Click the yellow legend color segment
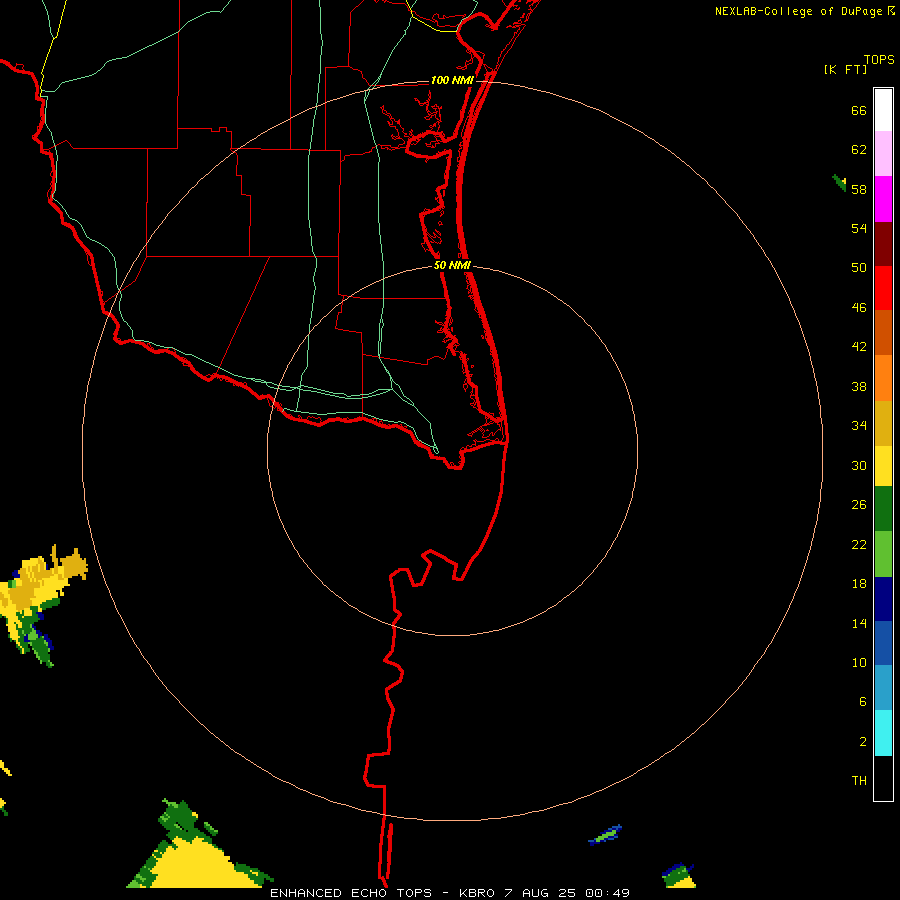Viewport: 900px width, 900px height. point(883,466)
